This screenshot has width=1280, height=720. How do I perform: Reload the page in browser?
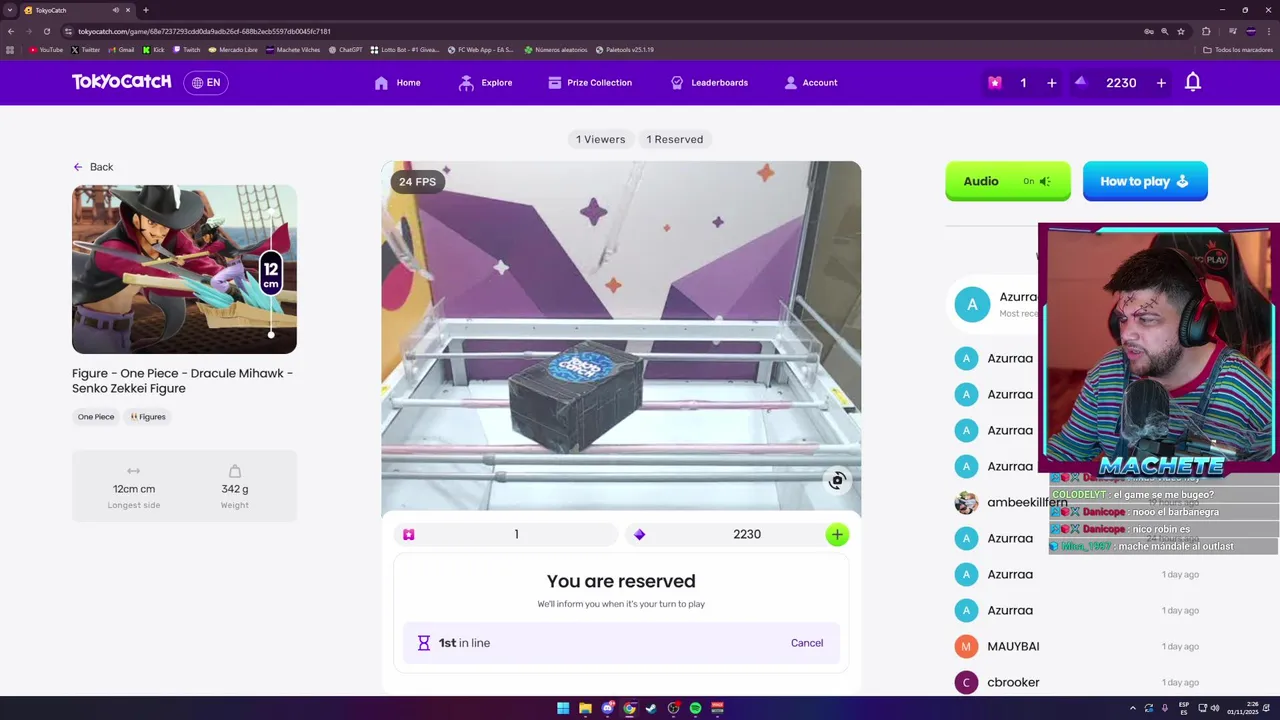pyautogui.click(x=46, y=31)
